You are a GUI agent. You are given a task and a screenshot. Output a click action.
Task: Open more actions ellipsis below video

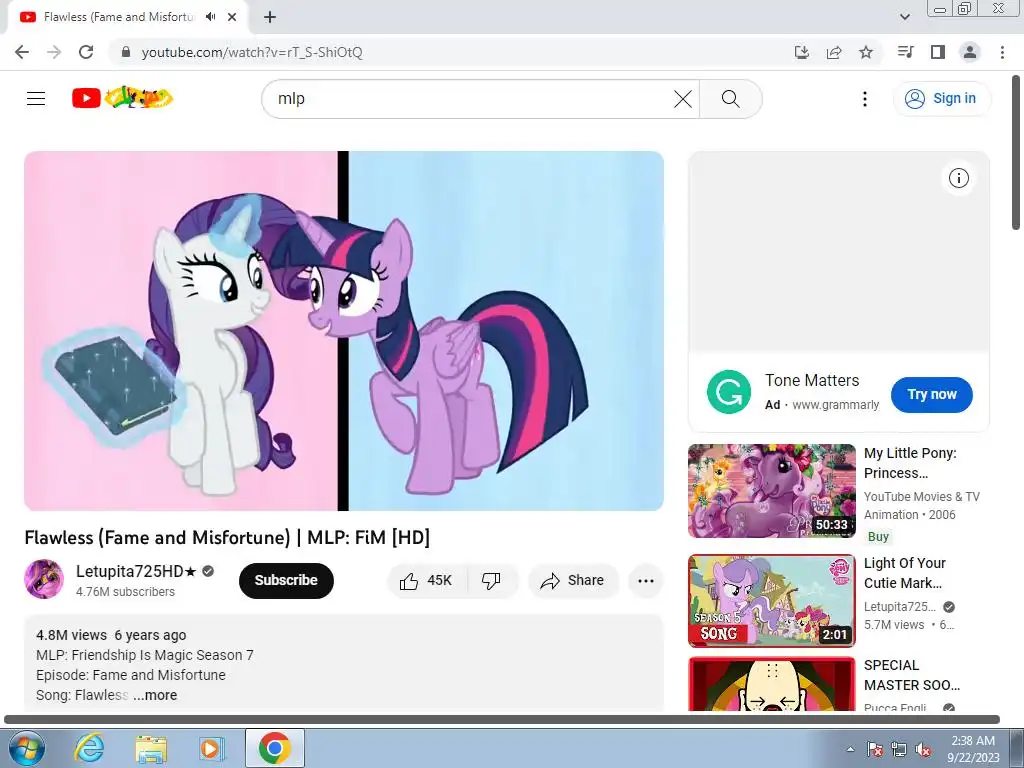(646, 581)
